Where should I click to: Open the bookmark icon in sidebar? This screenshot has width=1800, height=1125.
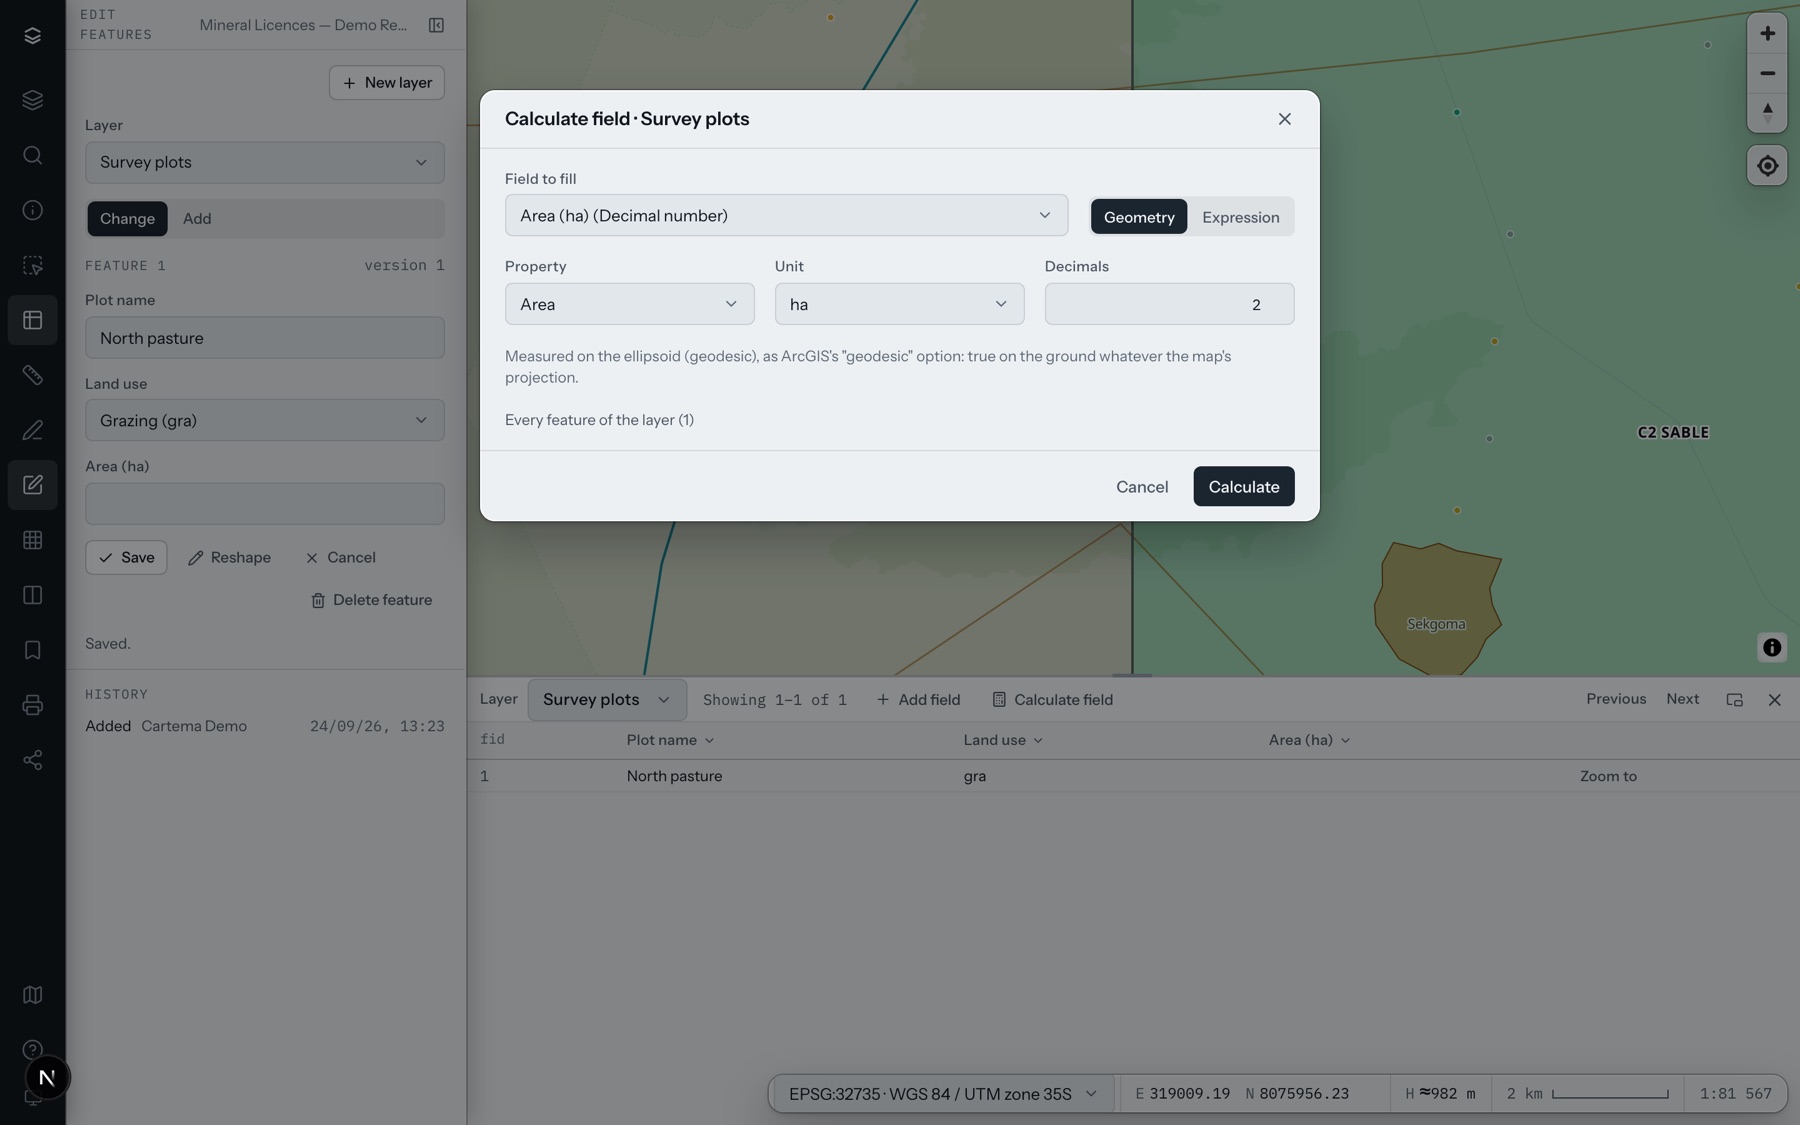tap(32, 650)
